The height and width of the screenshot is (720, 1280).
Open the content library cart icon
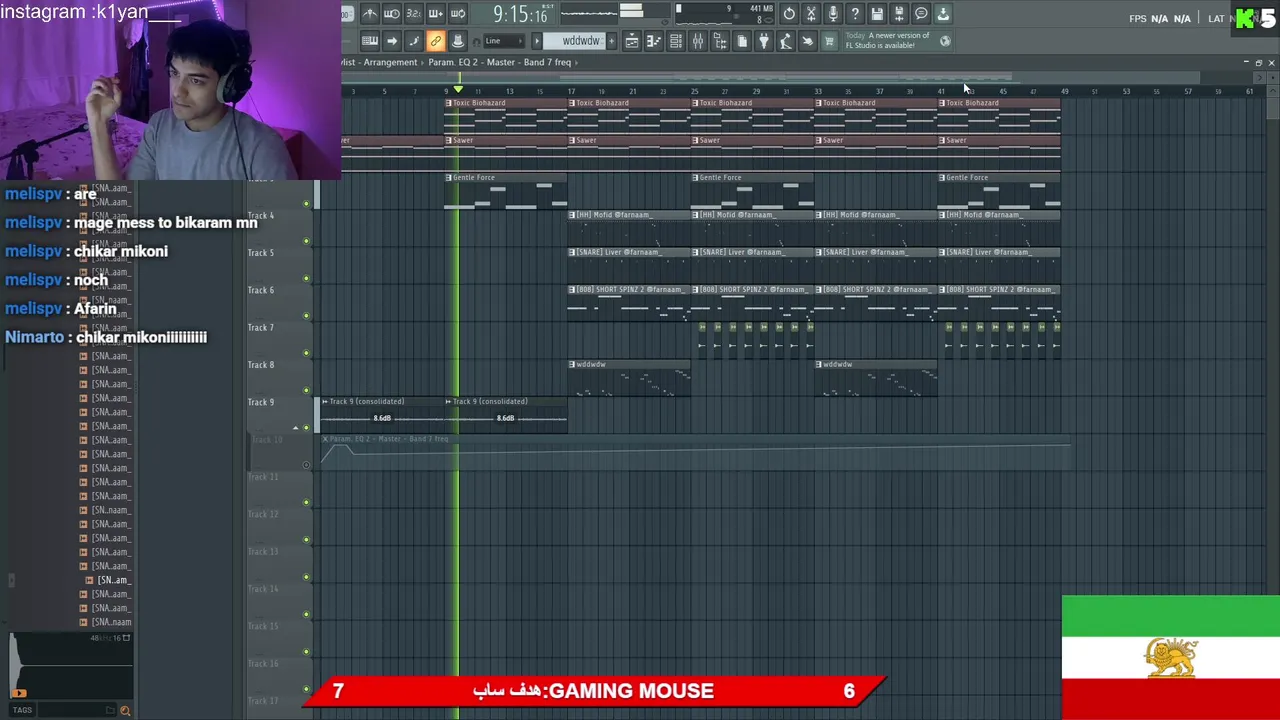pos(829,41)
